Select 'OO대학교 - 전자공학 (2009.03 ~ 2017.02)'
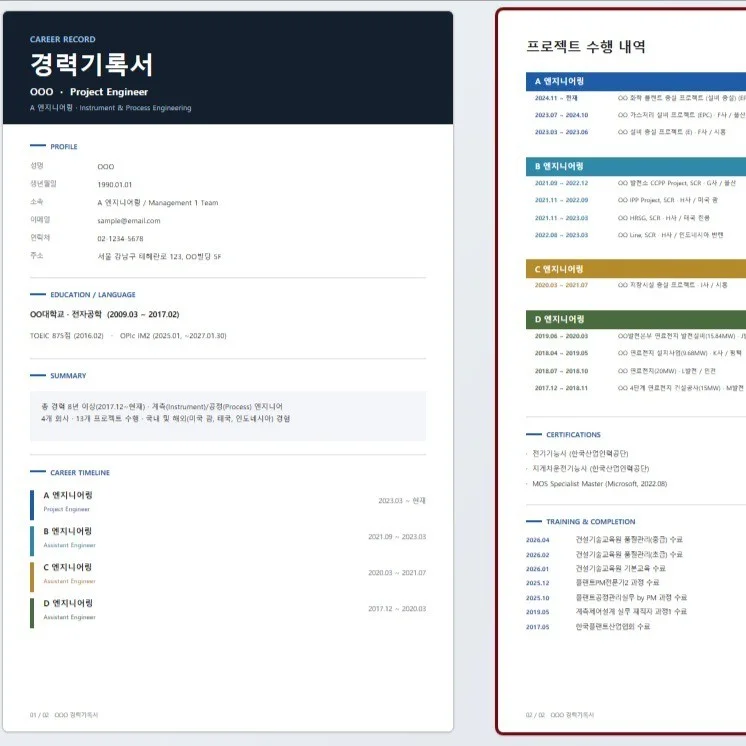This screenshot has height=746, width=746. click(105, 314)
